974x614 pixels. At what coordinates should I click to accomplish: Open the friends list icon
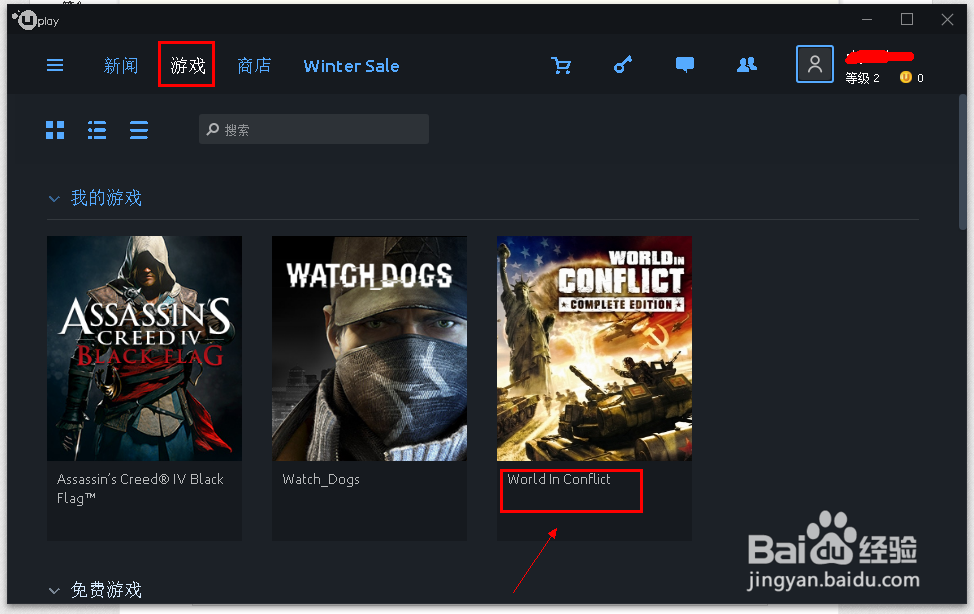point(747,65)
